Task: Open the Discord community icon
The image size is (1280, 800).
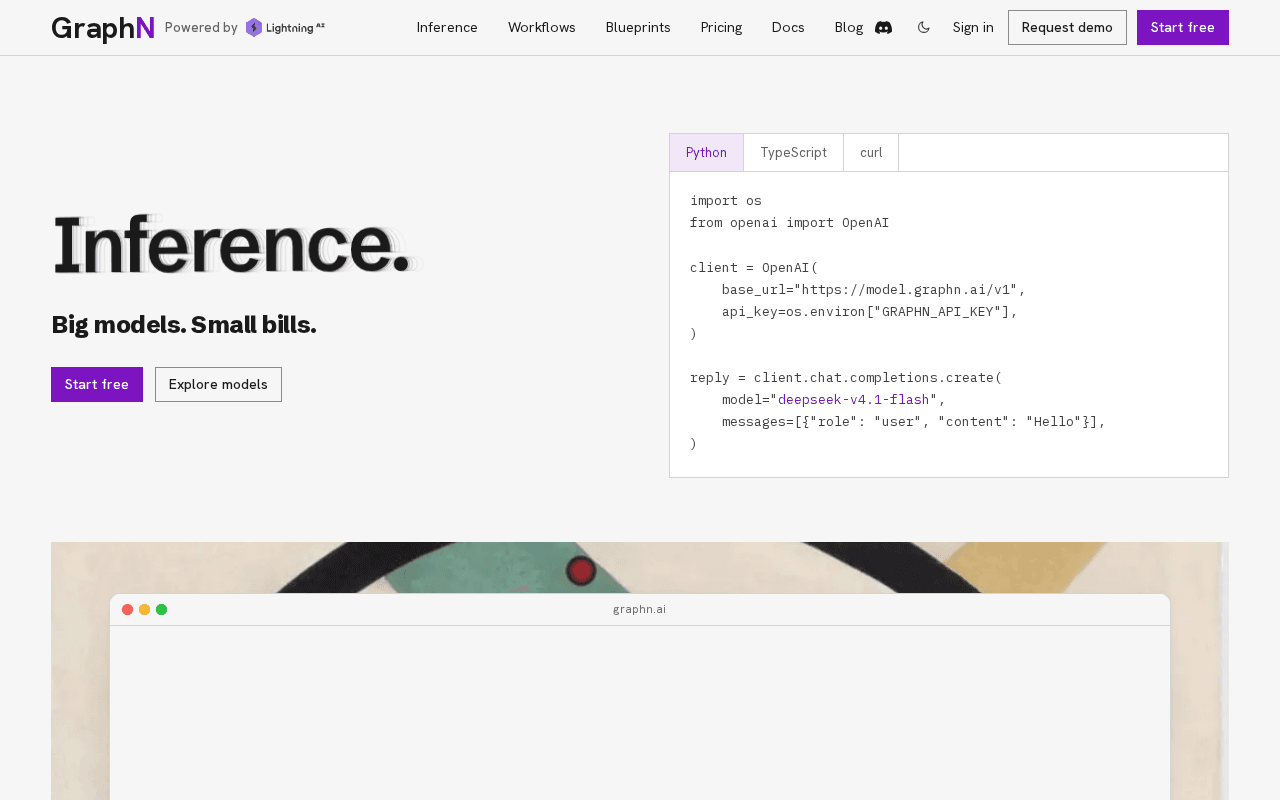Action: (x=883, y=28)
